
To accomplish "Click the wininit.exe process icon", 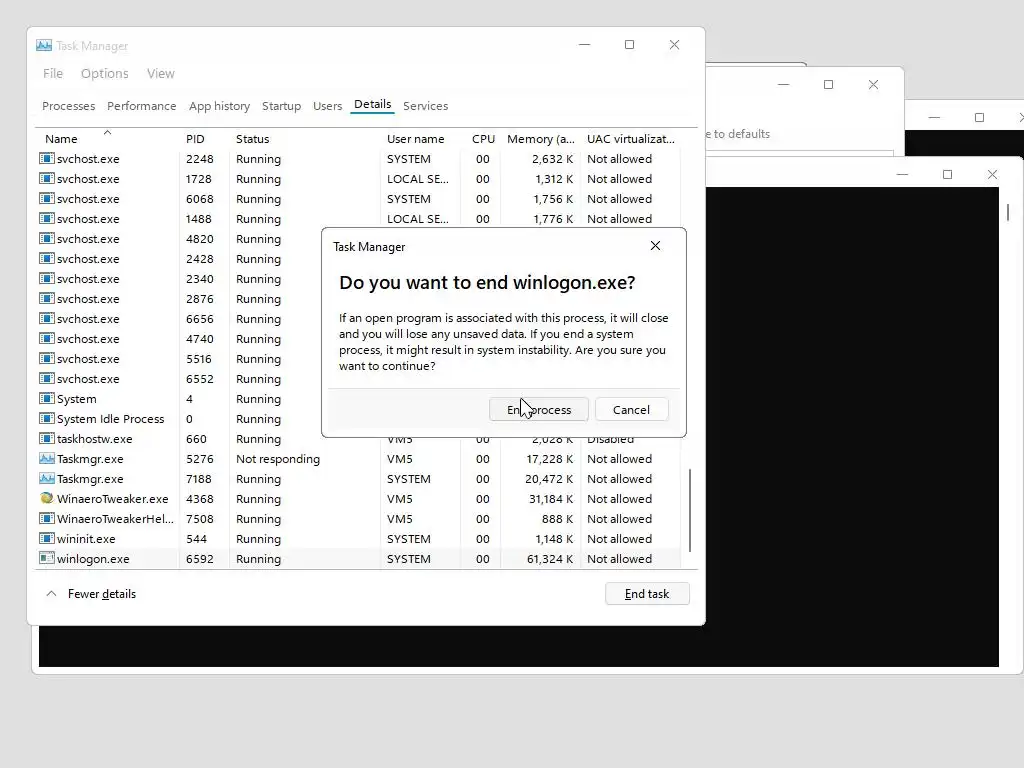I will tap(46, 539).
